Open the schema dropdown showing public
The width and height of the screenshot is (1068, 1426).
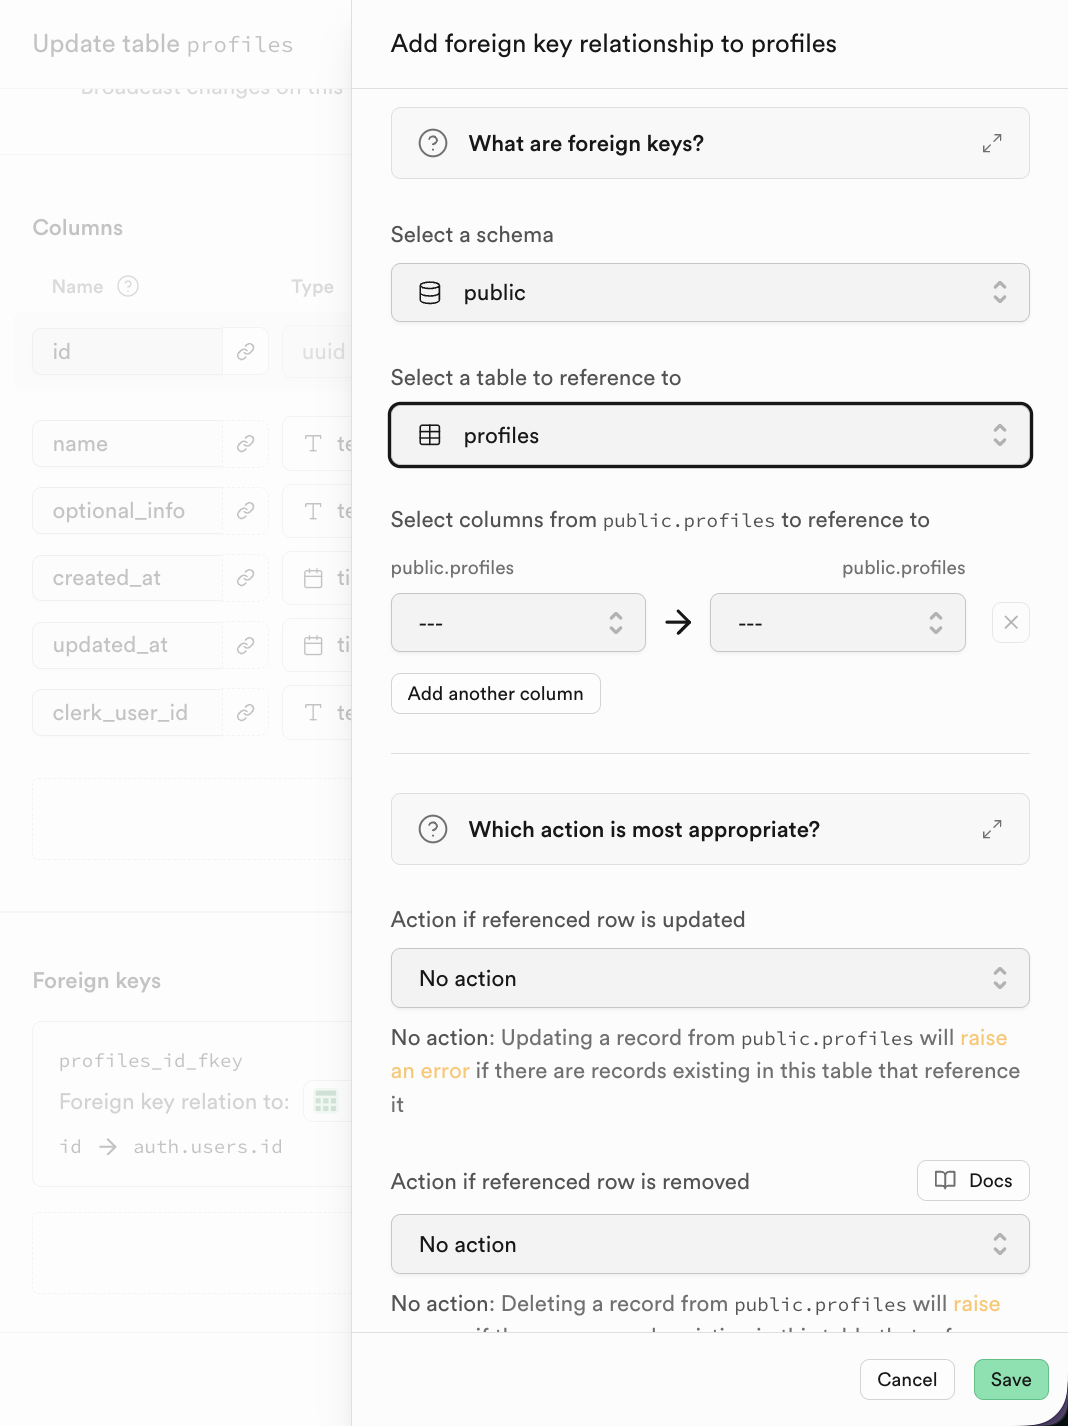tap(709, 293)
